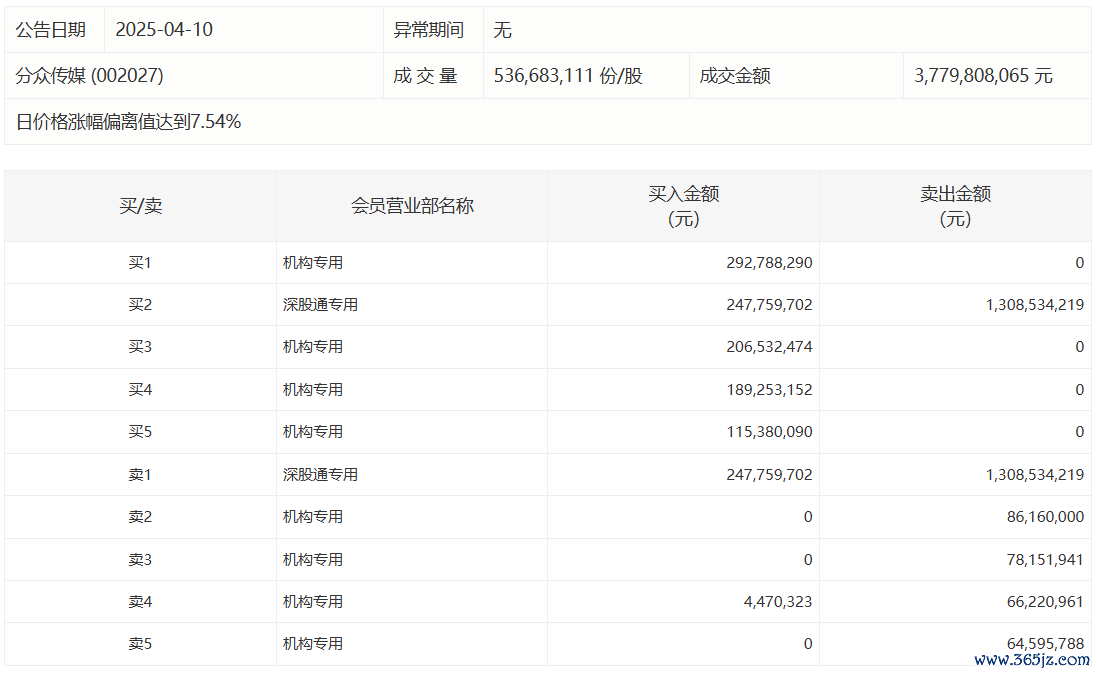Viewport: 1097px width, 675px height.
Task: Click the sell amount 0 in 买1 row
Action: [x=1080, y=262]
